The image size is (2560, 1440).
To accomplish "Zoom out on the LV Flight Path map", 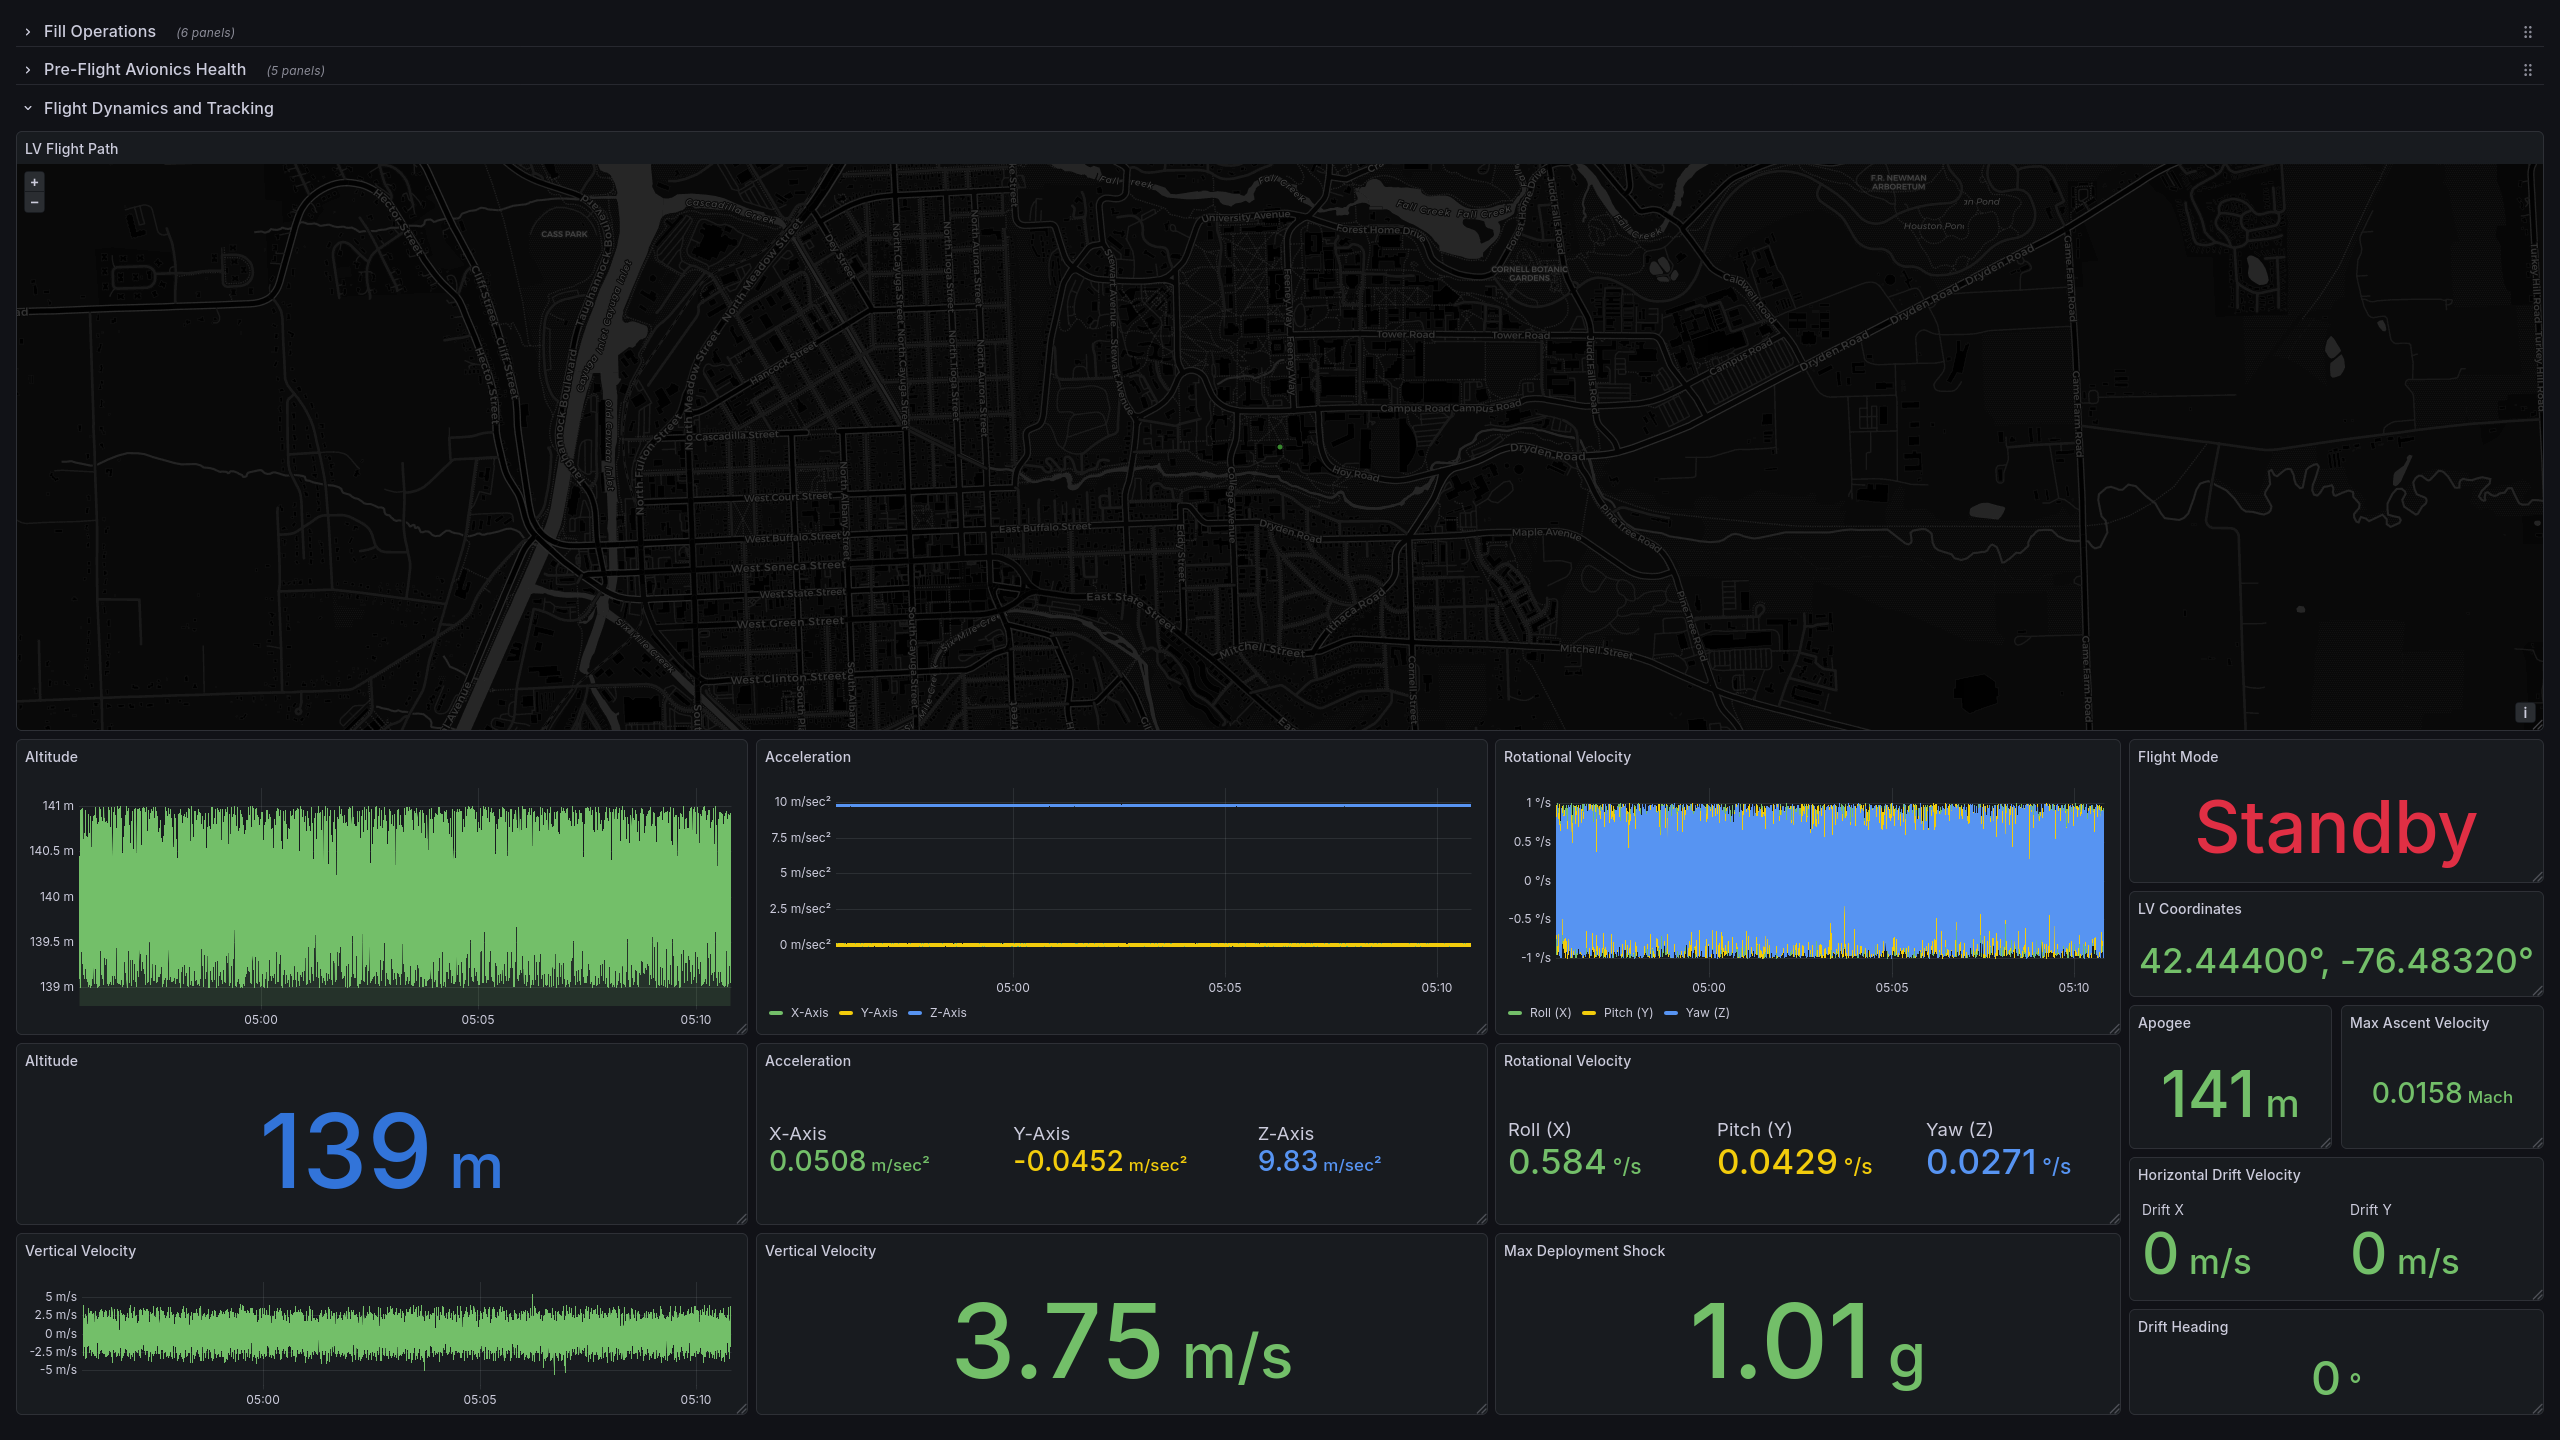I will (x=34, y=203).
